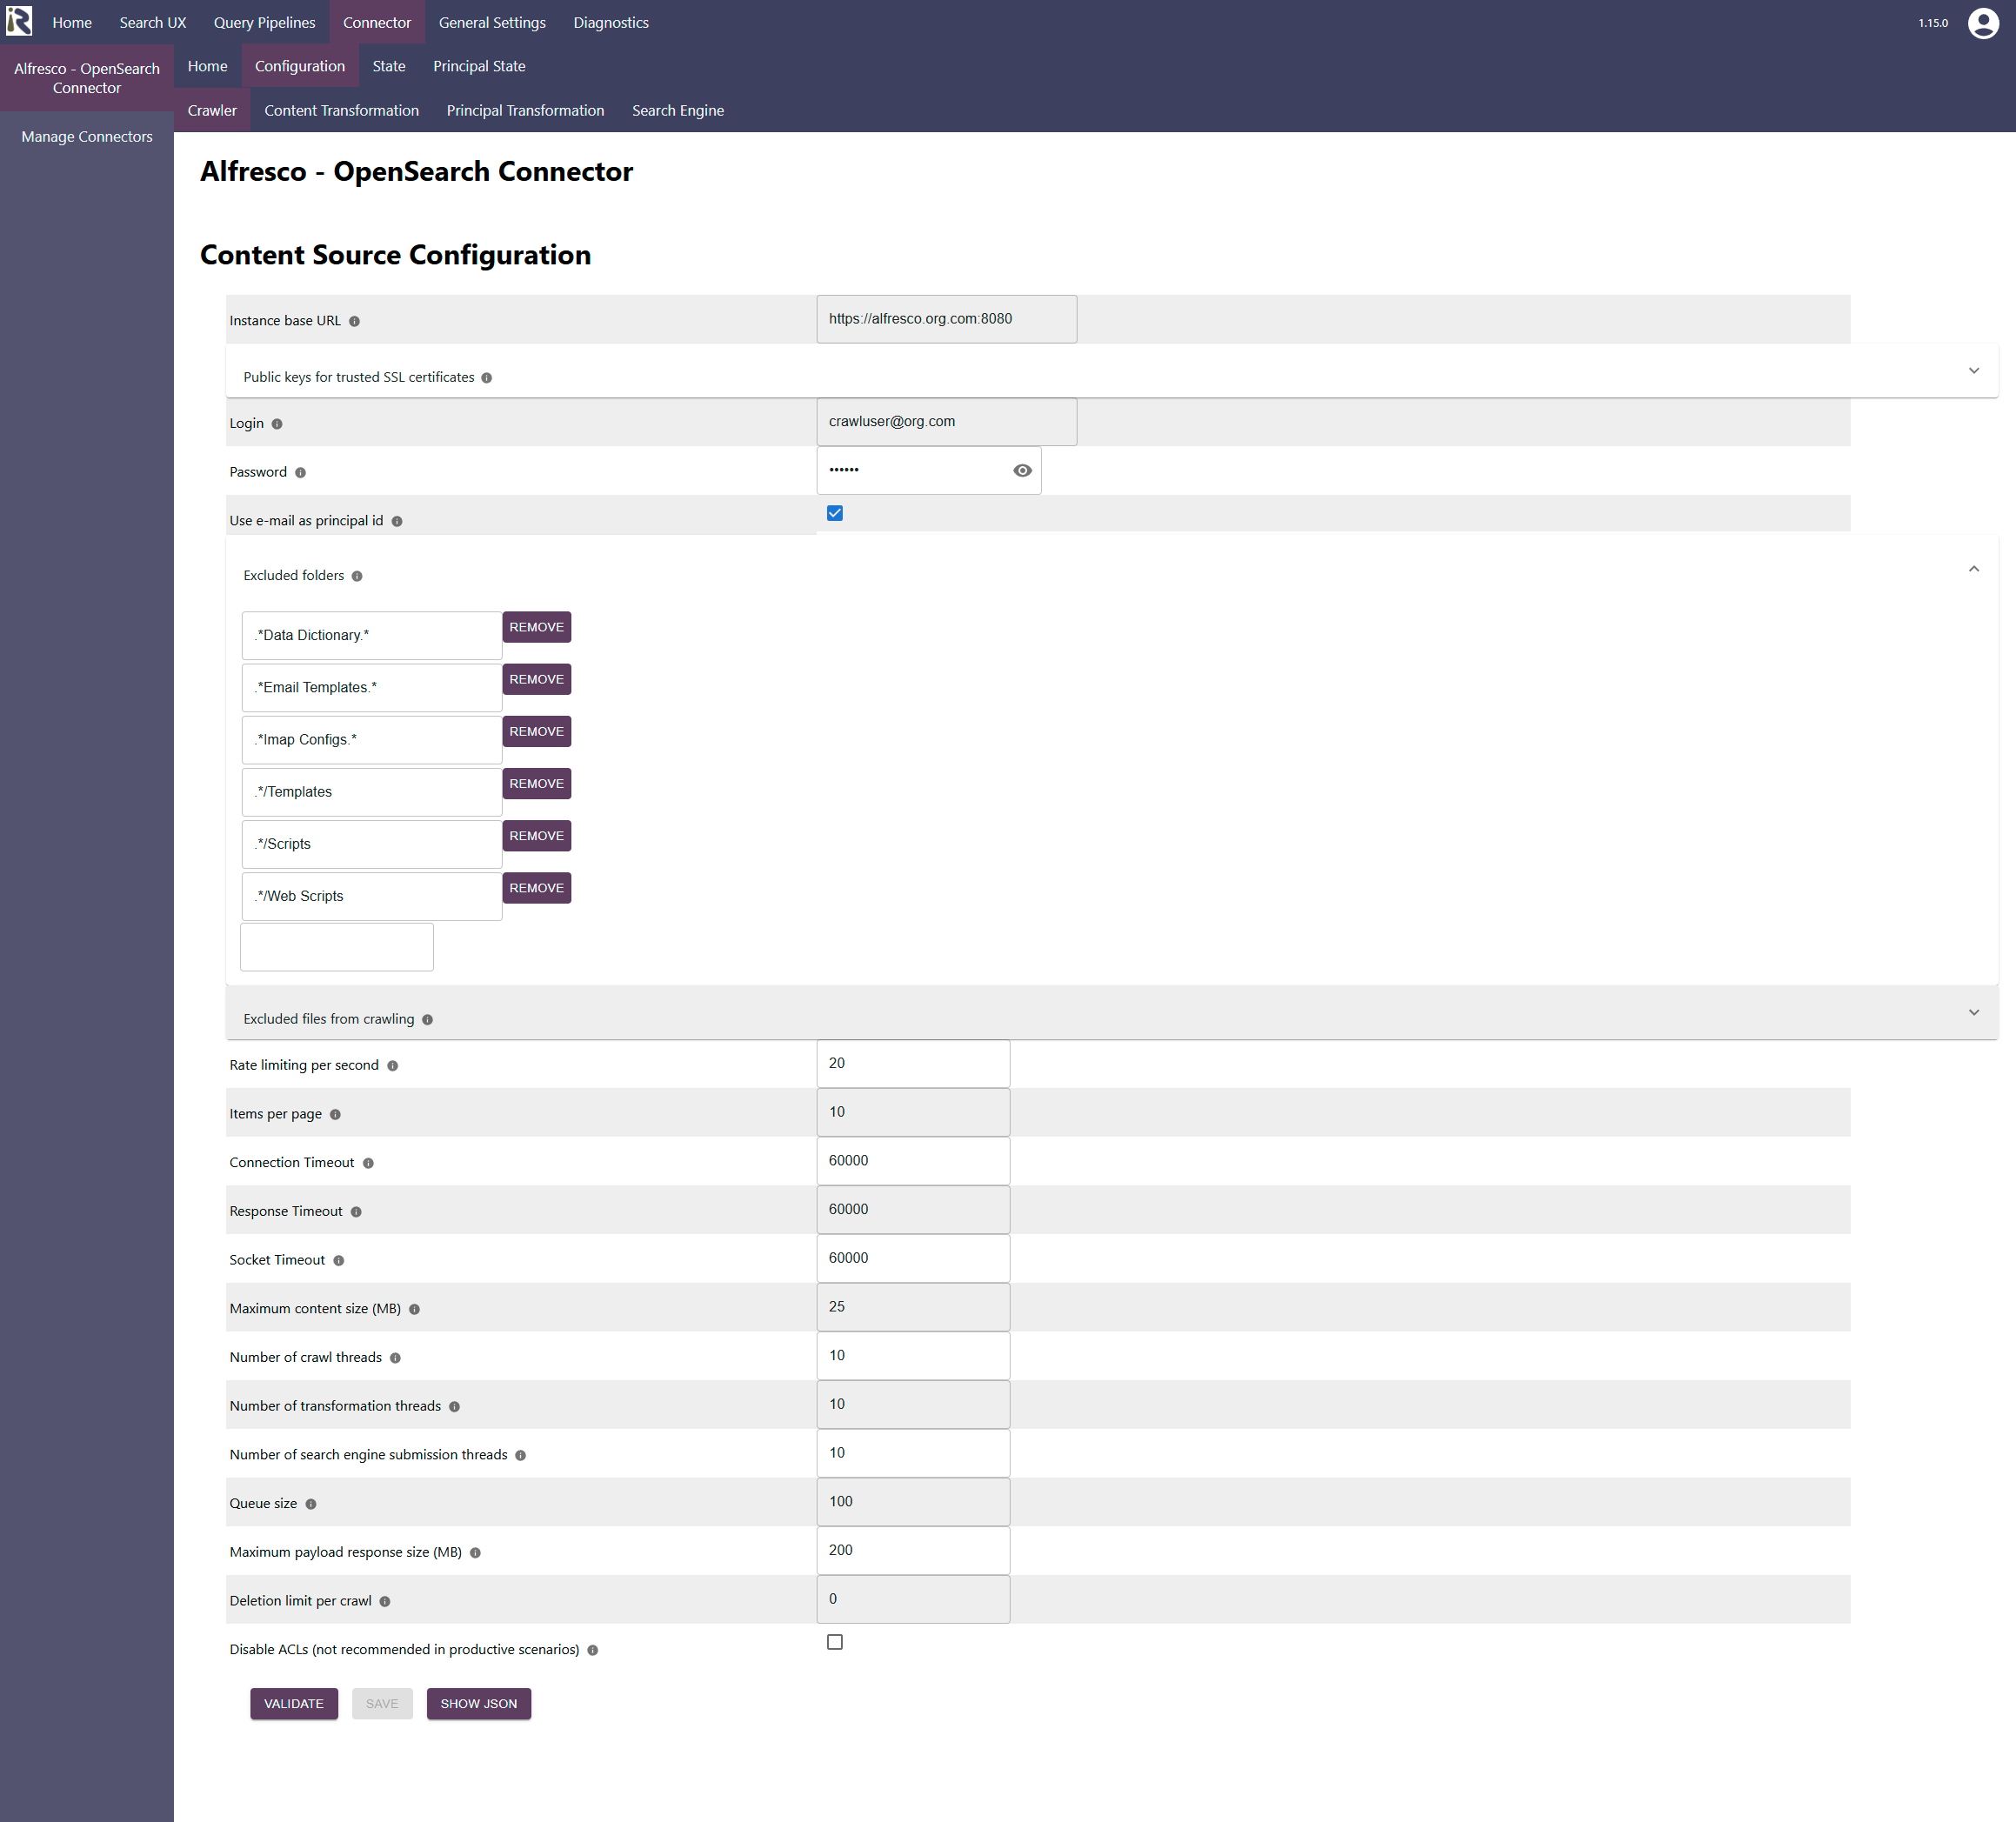Viewport: 2016px width, 1822px height.
Task: Expand Public keys for trusted SSL certificates
Action: pos(1973,371)
